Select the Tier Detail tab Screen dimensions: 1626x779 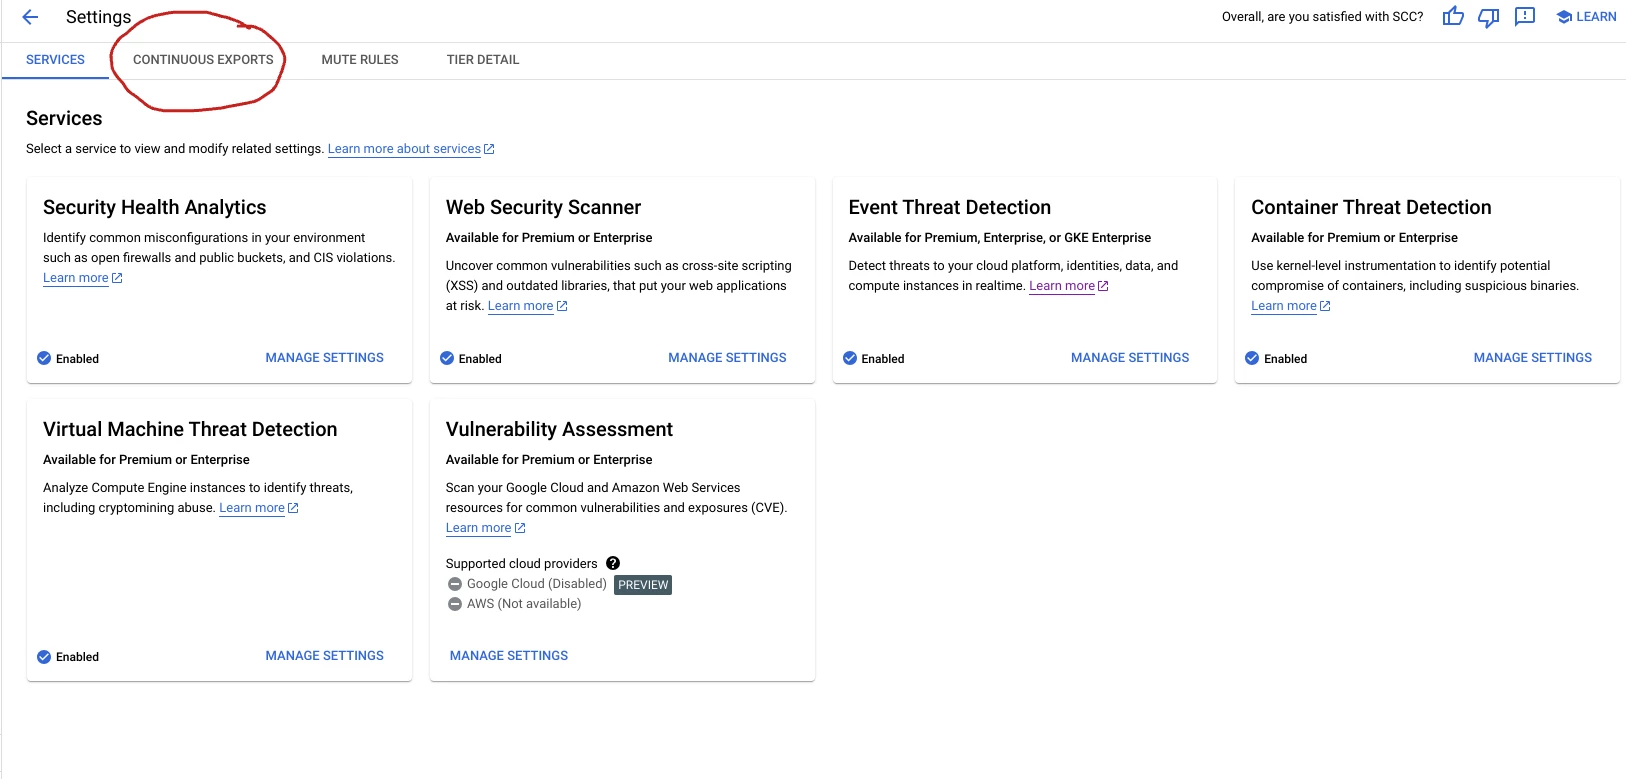click(x=483, y=60)
